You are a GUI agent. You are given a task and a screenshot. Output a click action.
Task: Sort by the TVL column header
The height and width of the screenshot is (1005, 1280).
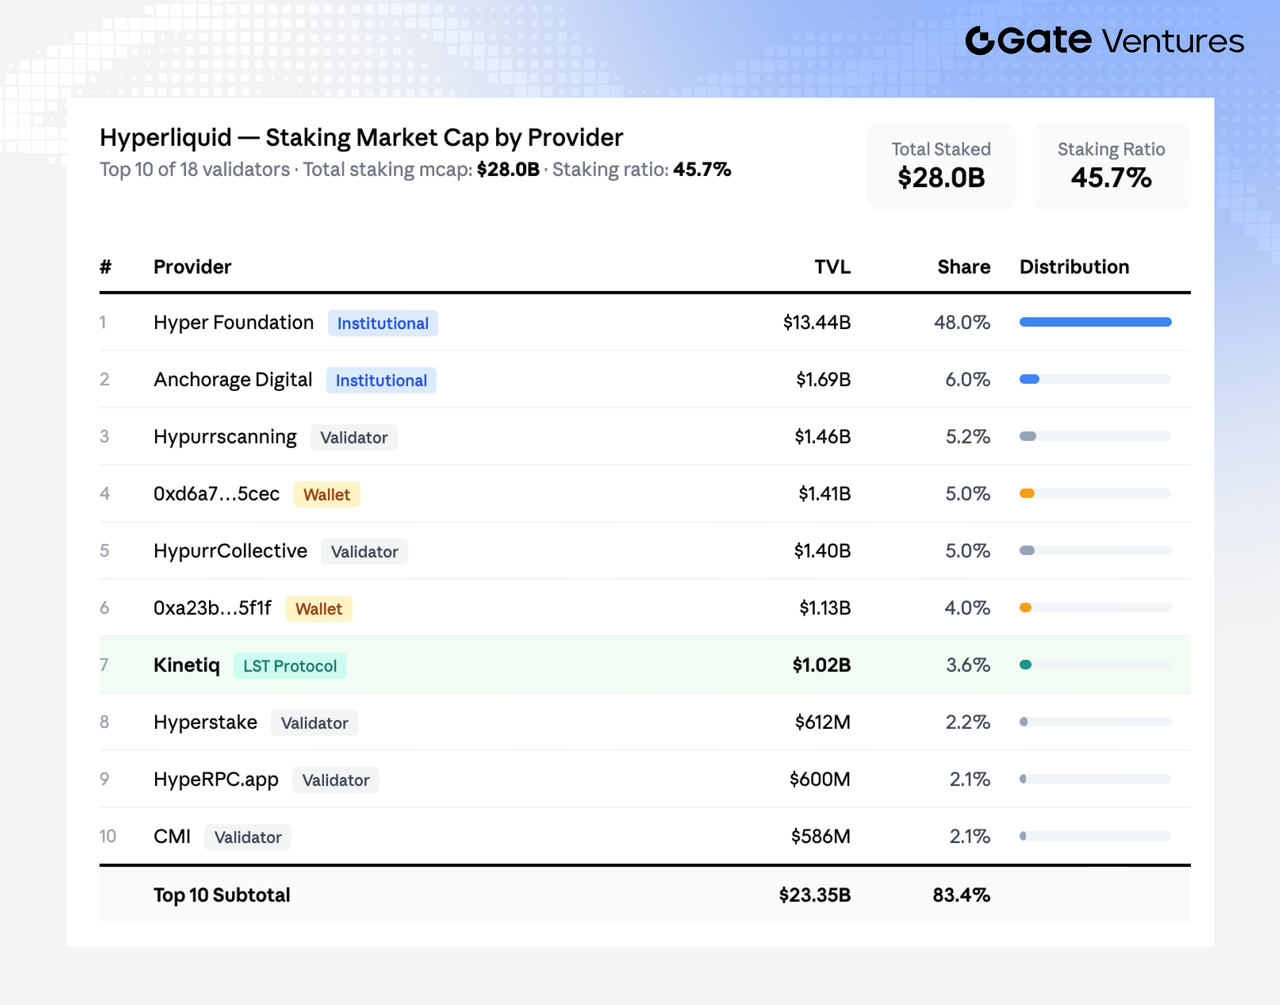[832, 267]
